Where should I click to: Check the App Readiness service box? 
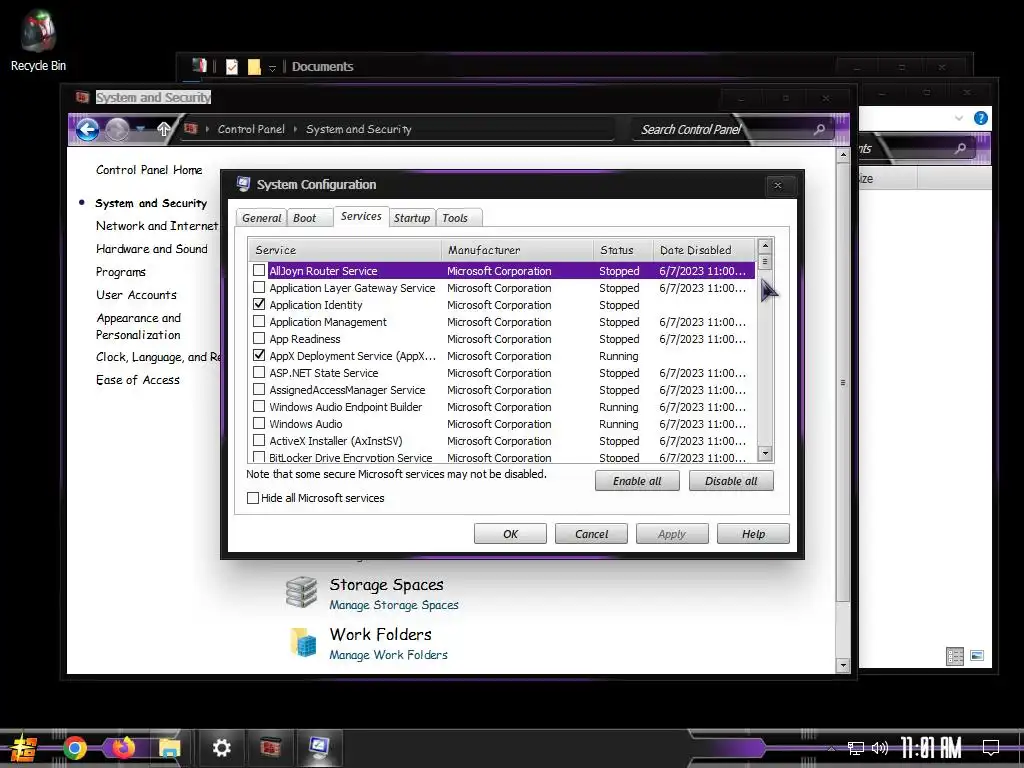[x=259, y=338]
